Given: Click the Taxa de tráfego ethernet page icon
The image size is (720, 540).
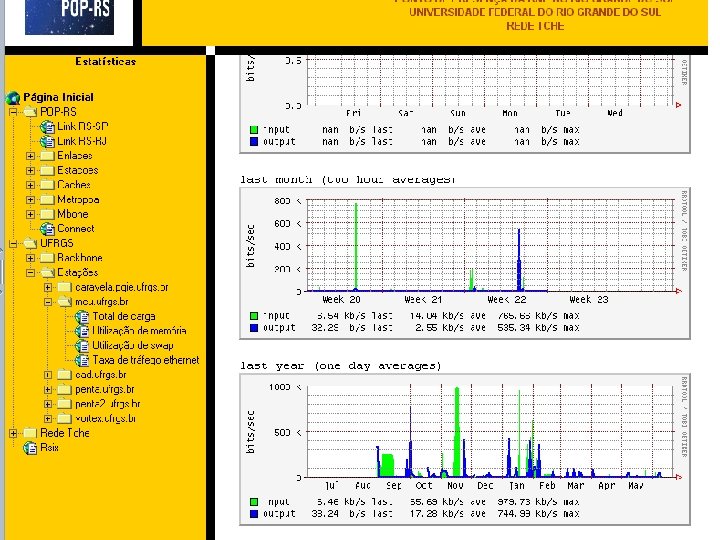Looking at the screenshot, I should tap(82, 360).
